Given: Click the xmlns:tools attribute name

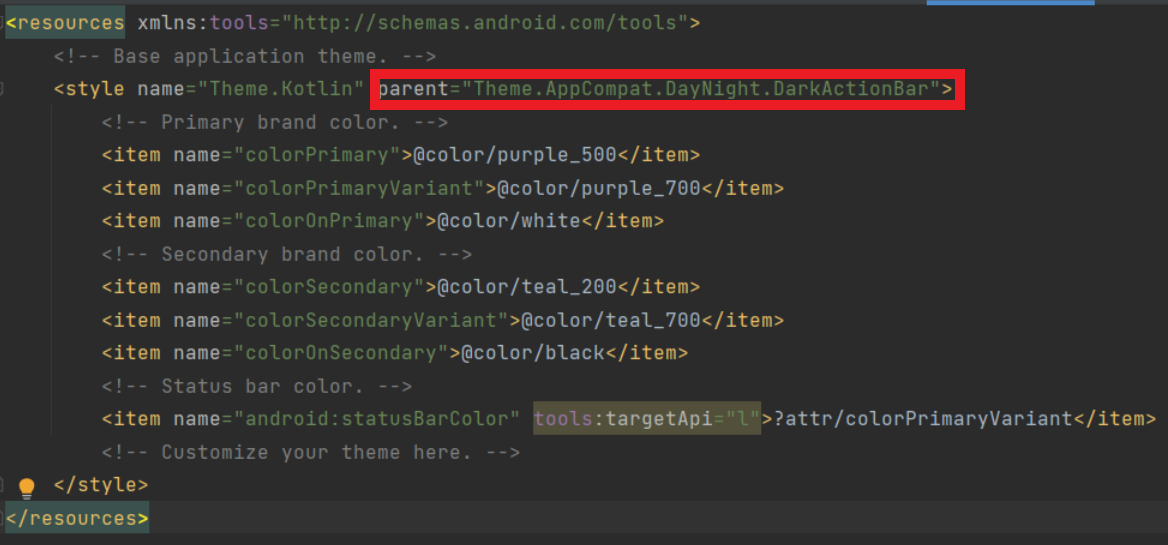Looking at the screenshot, I should [203, 23].
